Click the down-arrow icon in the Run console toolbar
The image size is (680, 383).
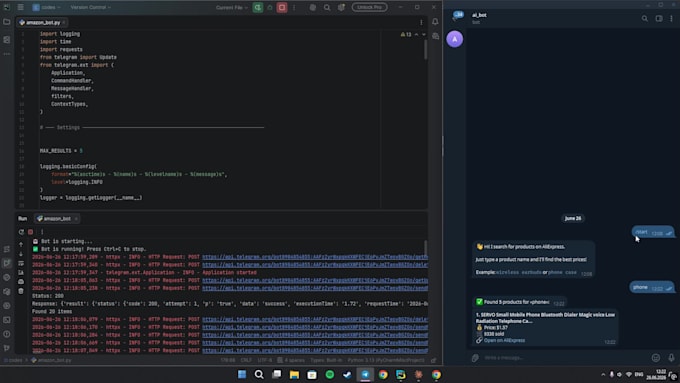point(21,254)
